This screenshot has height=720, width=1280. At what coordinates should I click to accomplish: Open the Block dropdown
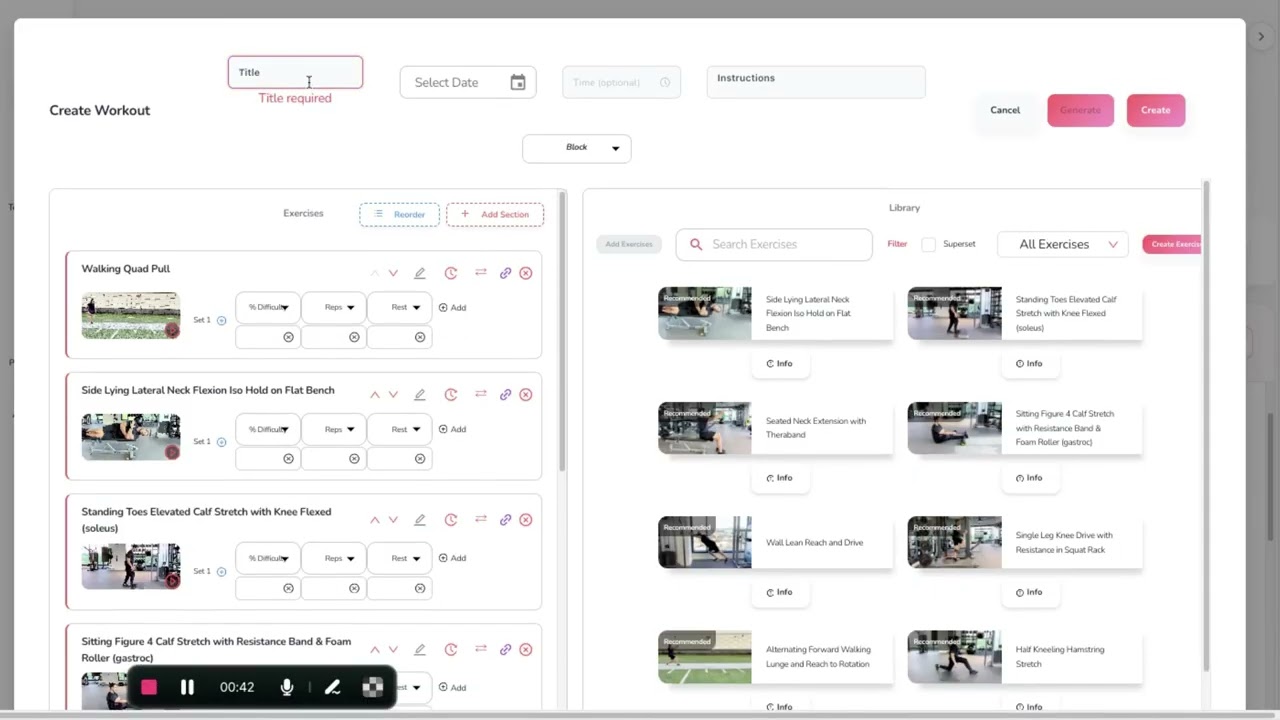tap(577, 148)
